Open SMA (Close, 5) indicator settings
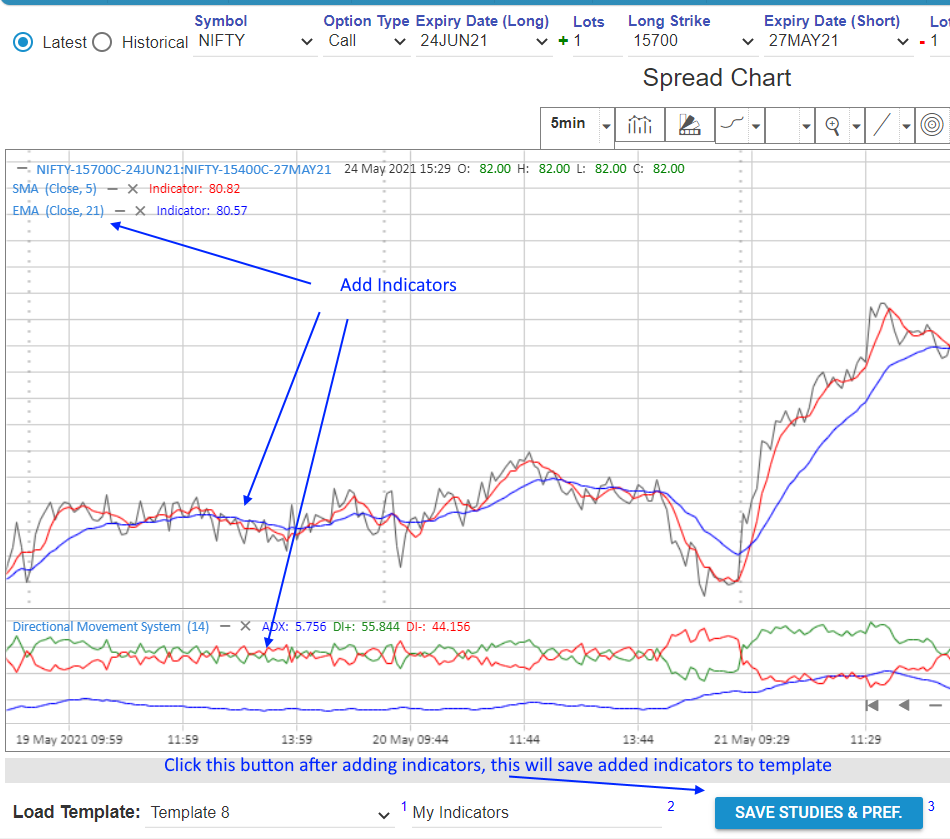950x839 pixels. coord(55,188)
